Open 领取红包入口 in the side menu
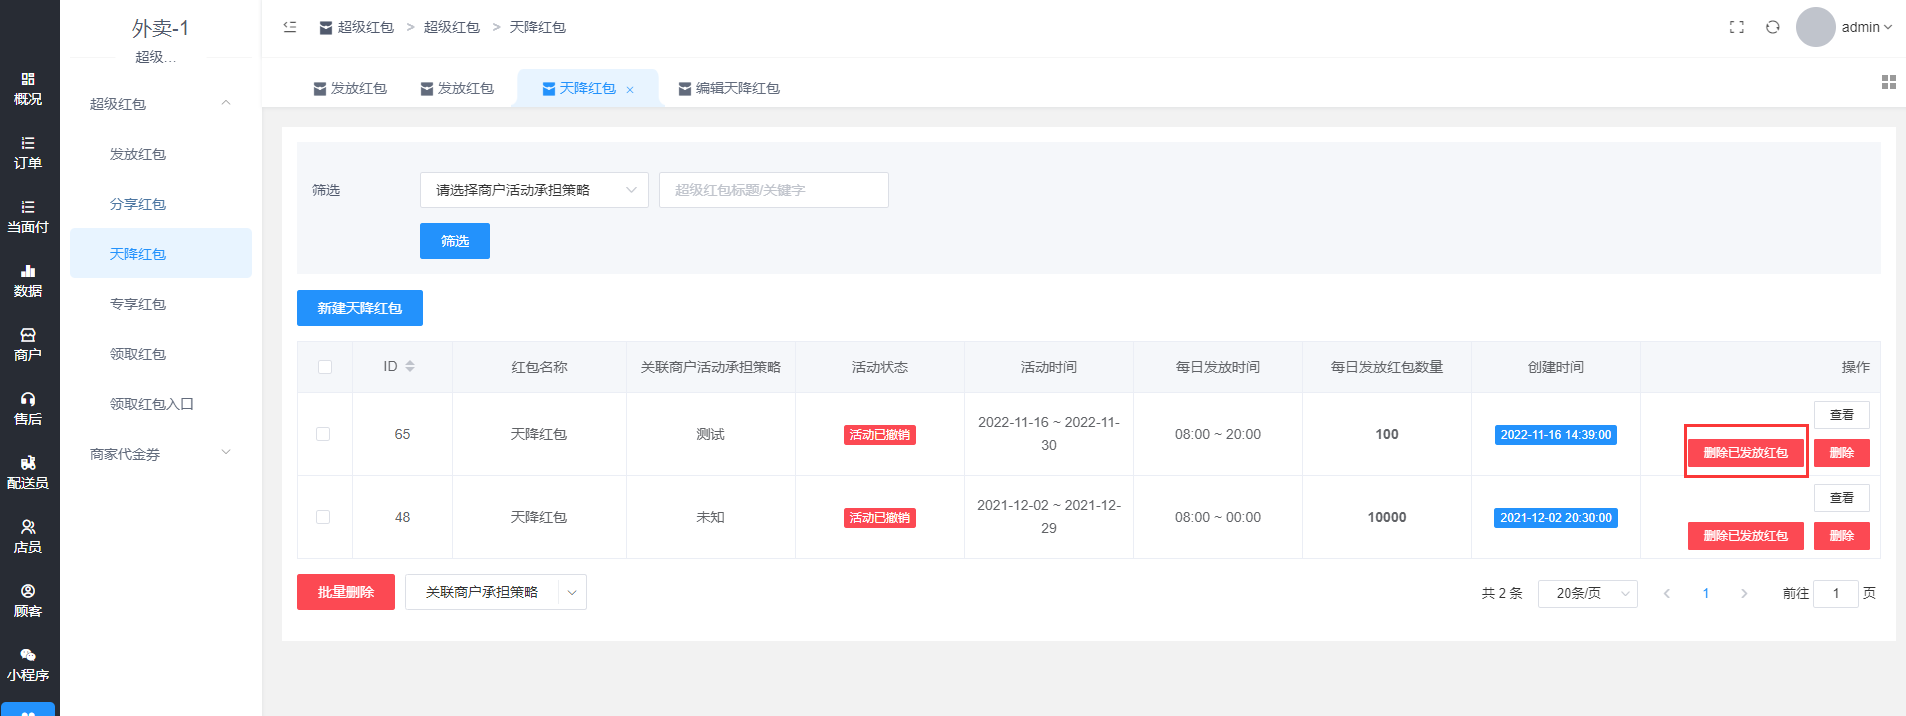The image size is (1906, 716). [152, 404]
